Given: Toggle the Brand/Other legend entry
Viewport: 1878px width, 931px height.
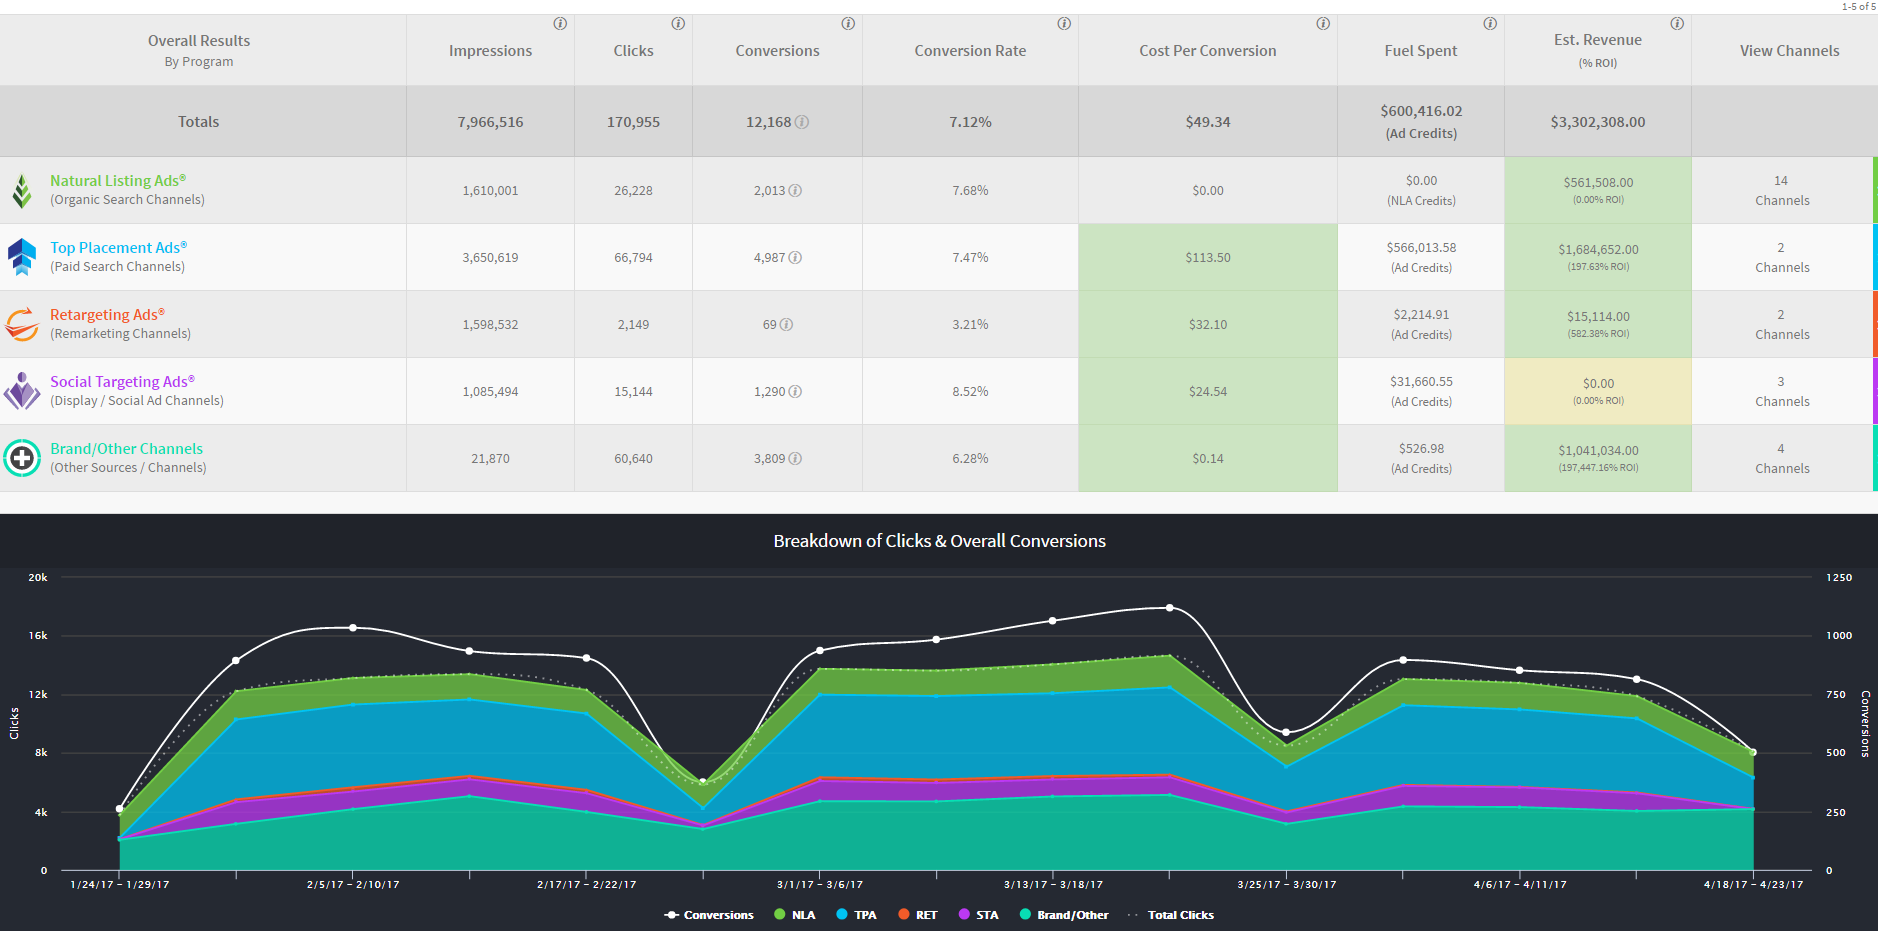Looking at the screenshot, I should [1064, 915].
